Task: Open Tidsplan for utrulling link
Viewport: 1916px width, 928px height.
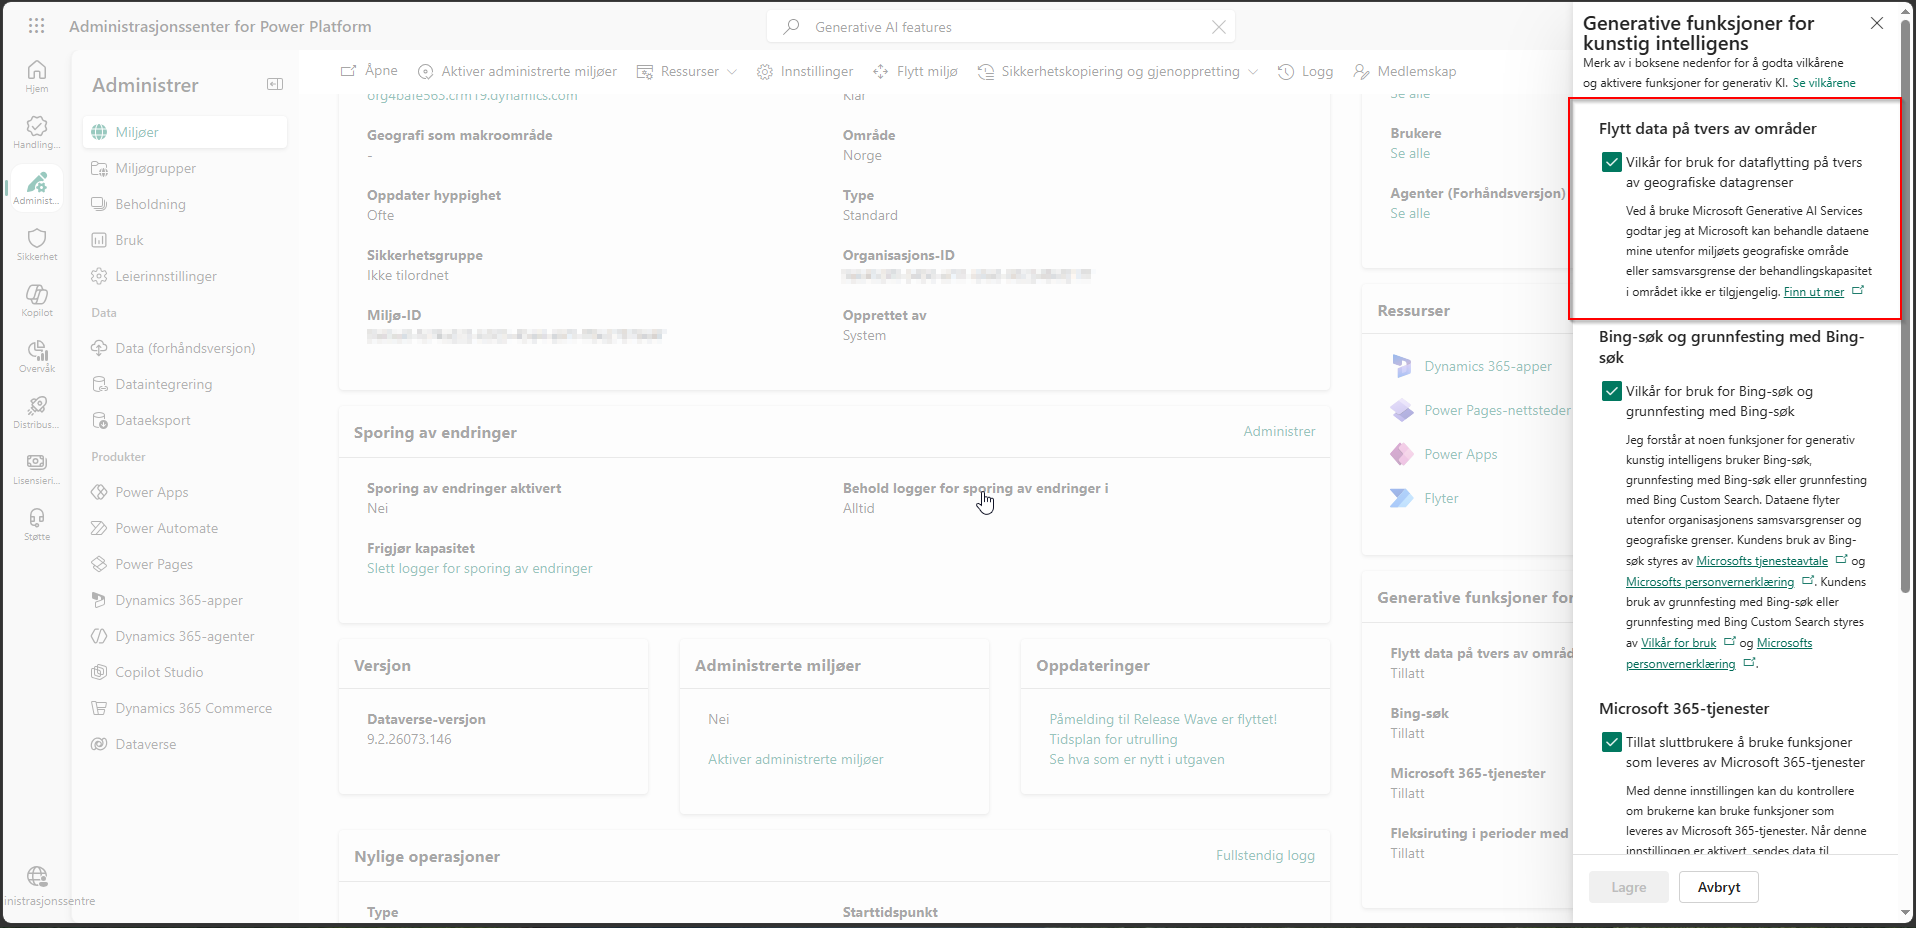Action: coord(1113,739)
